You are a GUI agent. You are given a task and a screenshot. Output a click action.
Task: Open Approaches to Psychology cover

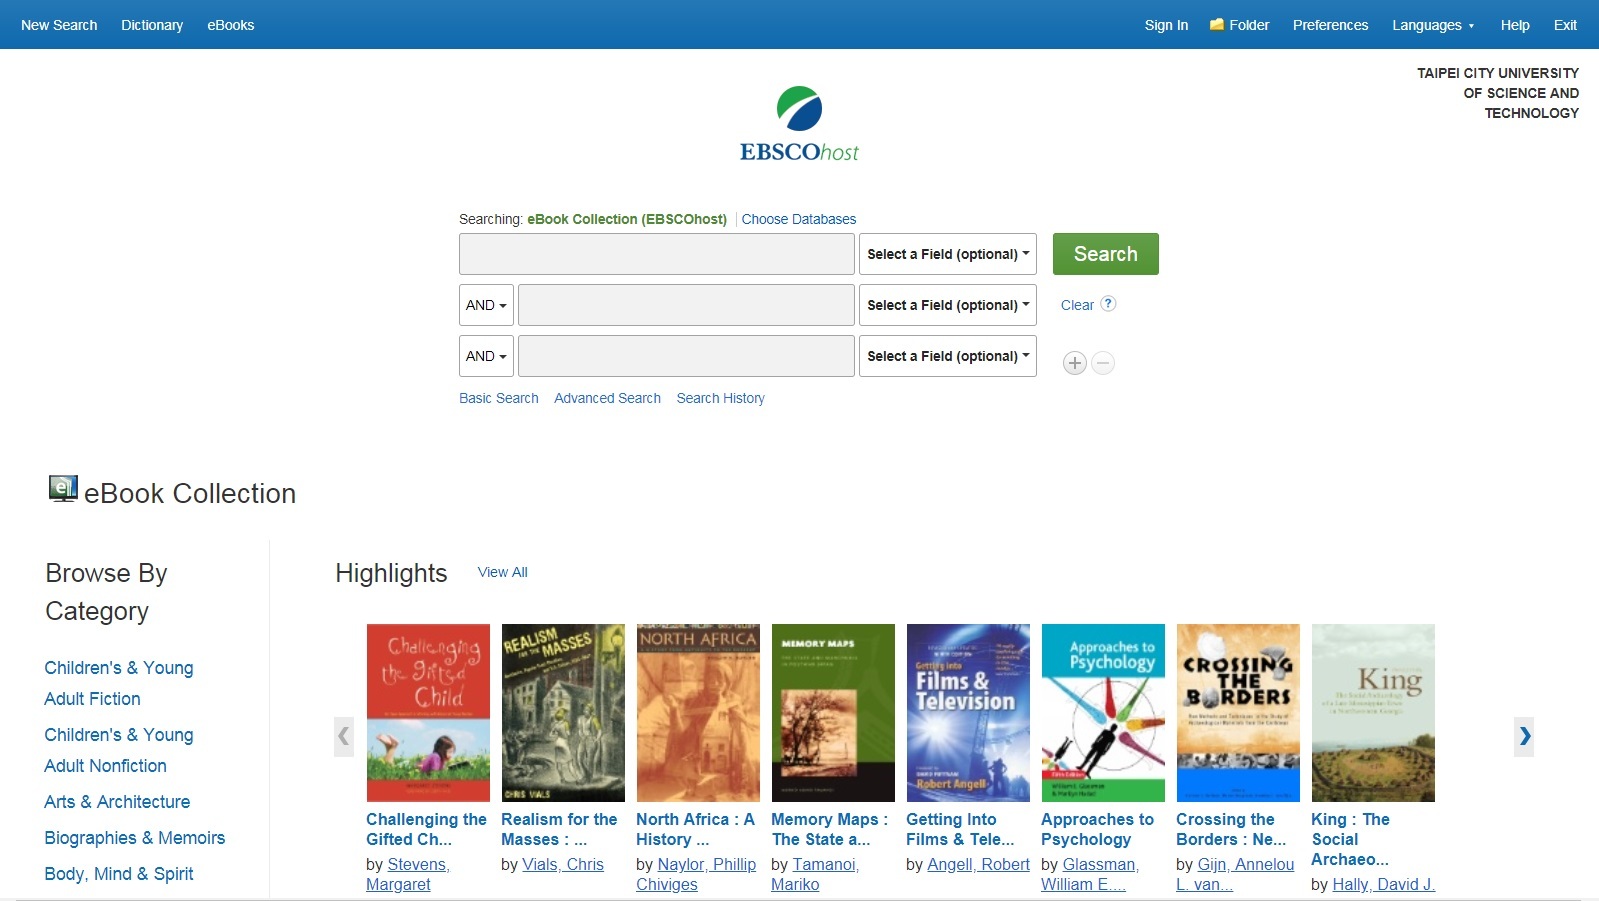click(1103, 713)
